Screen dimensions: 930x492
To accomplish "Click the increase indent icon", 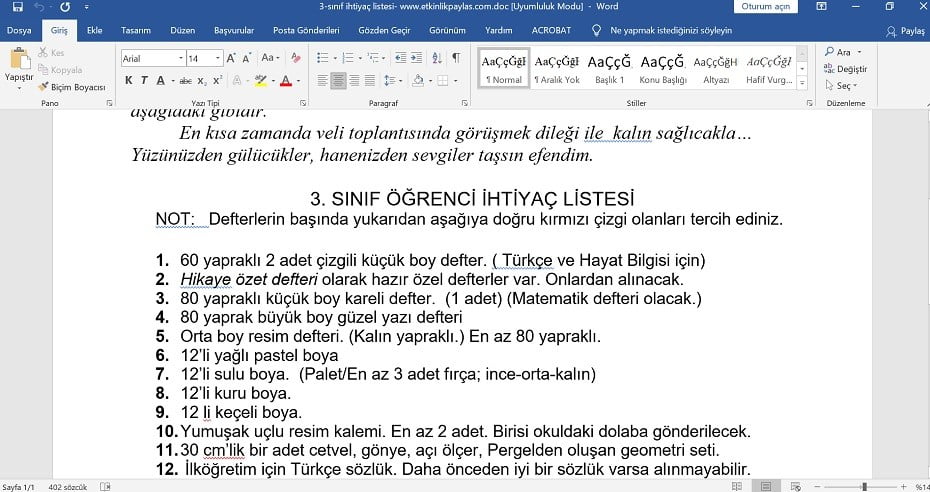I will point(417,57).
